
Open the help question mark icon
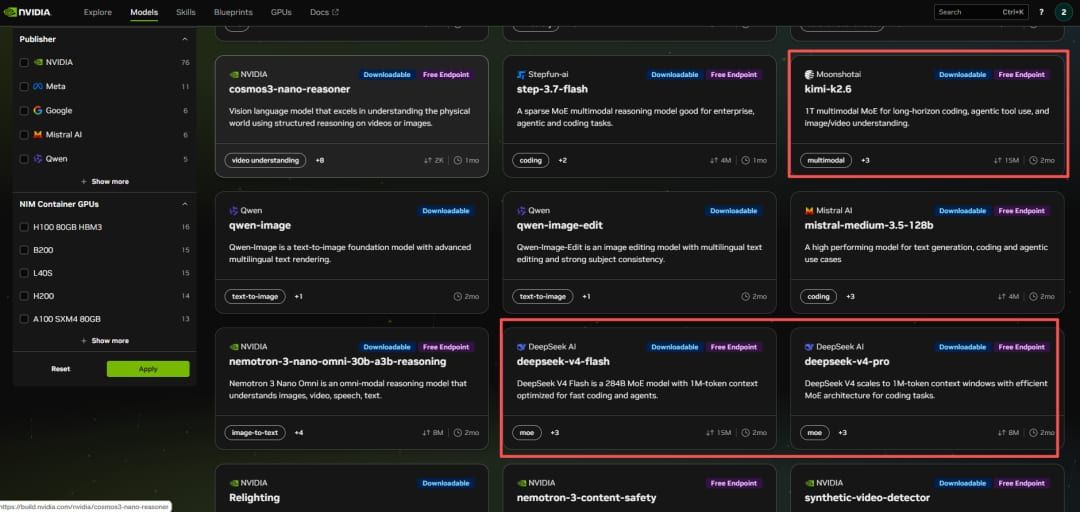pos(1041,12)
